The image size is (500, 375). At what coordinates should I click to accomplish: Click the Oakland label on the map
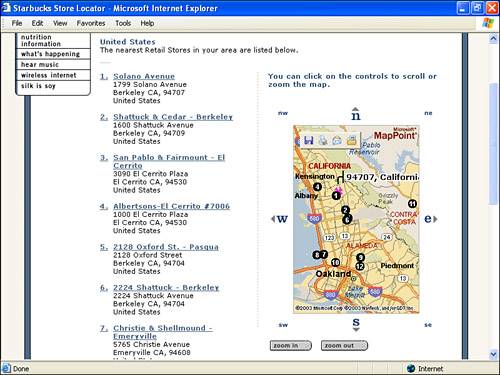(x=333, y=274)
